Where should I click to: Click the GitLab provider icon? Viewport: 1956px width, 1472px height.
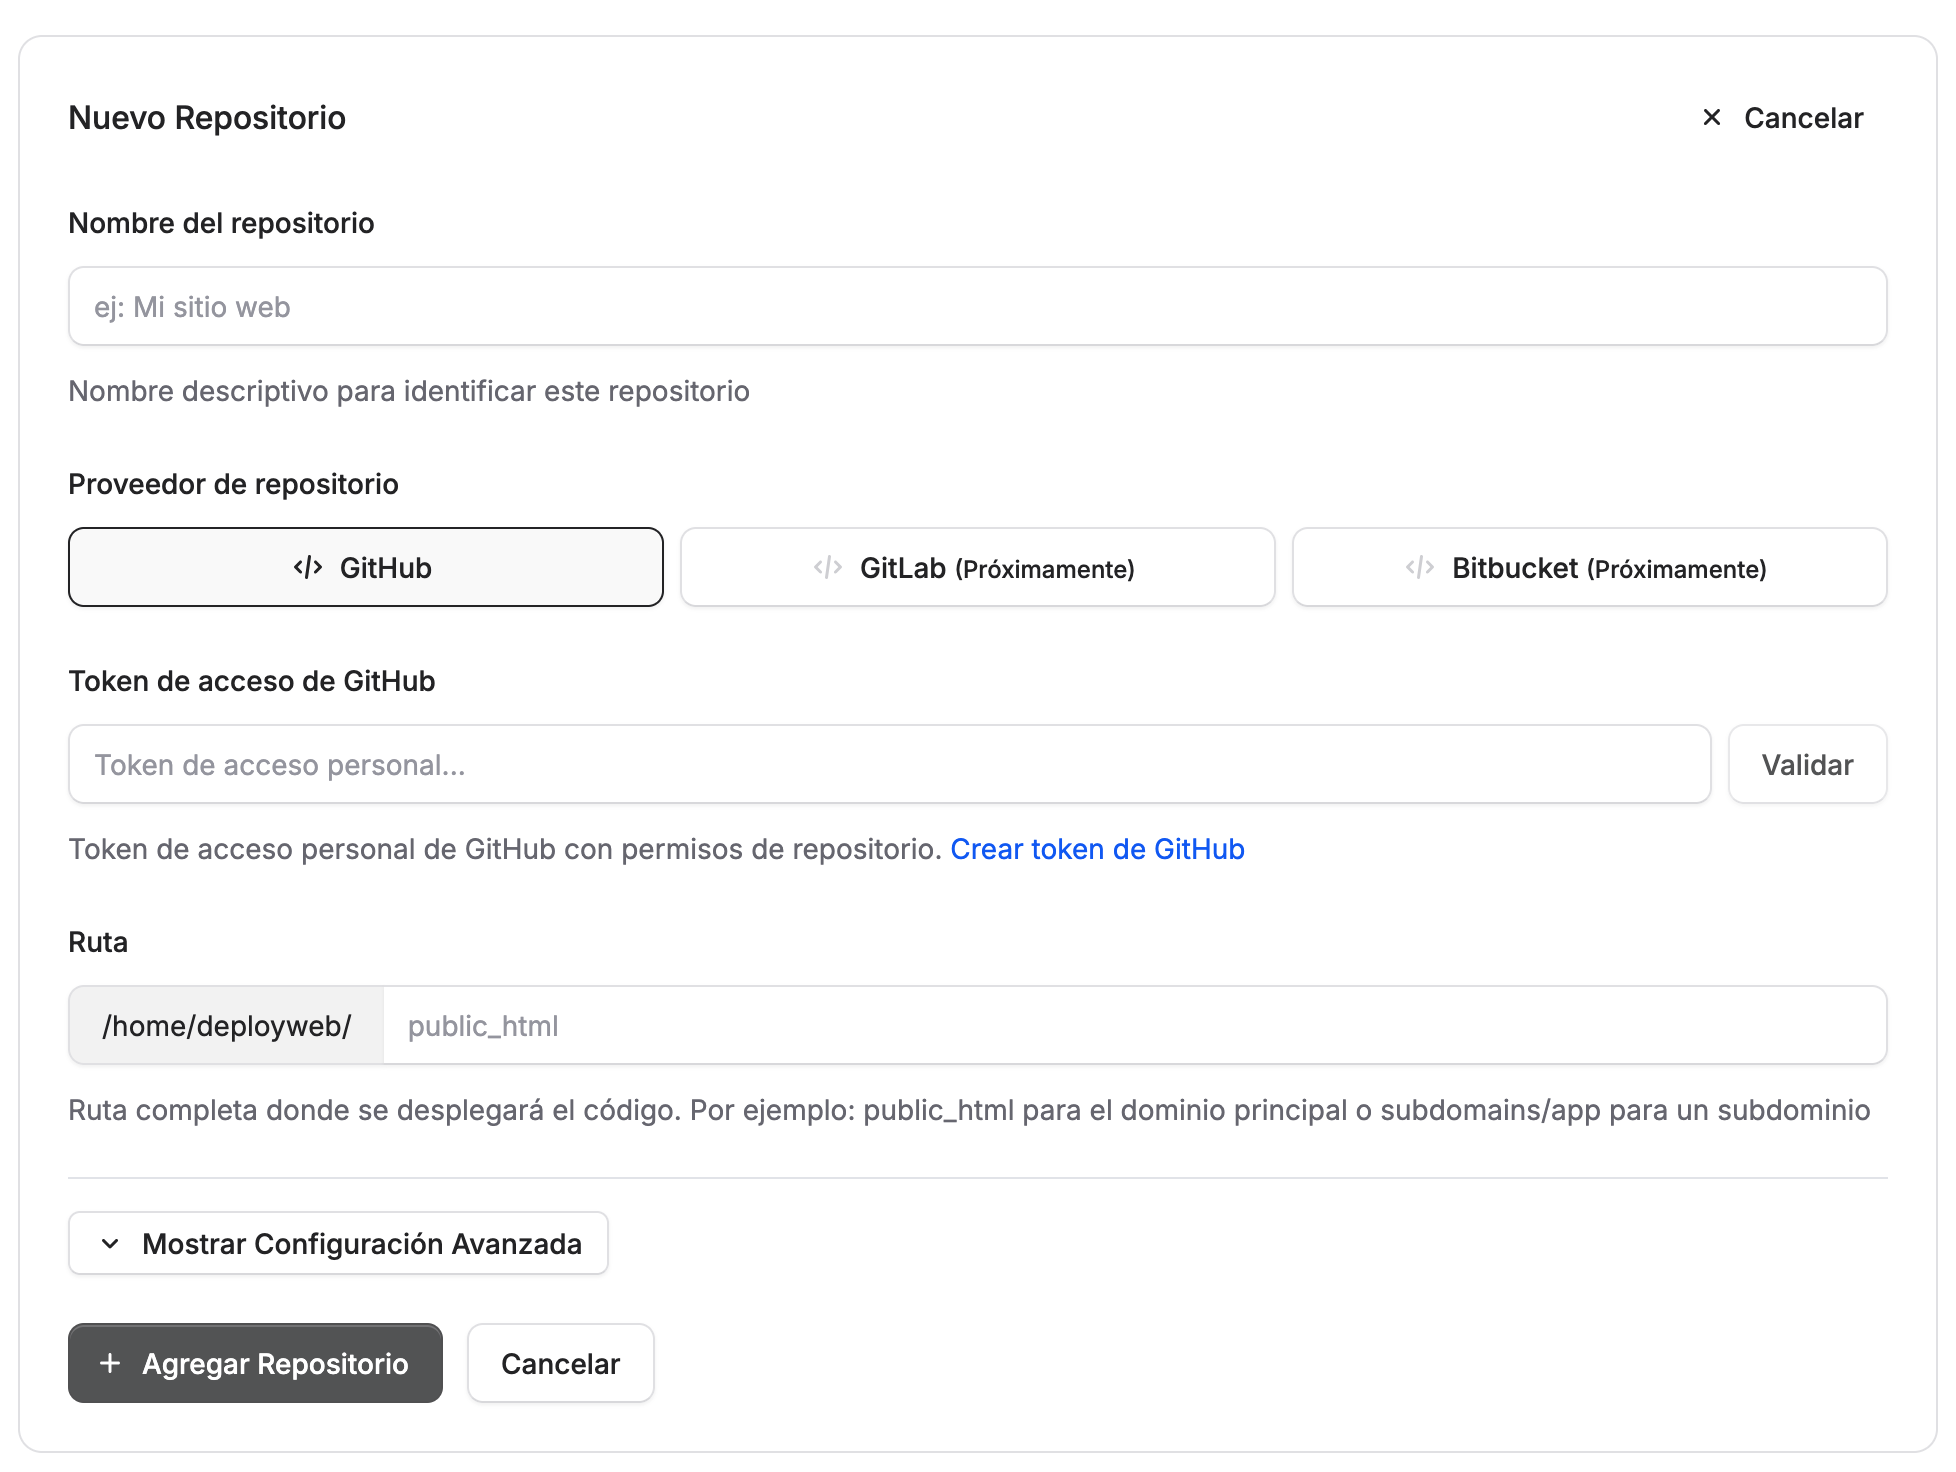click(826, 567)
